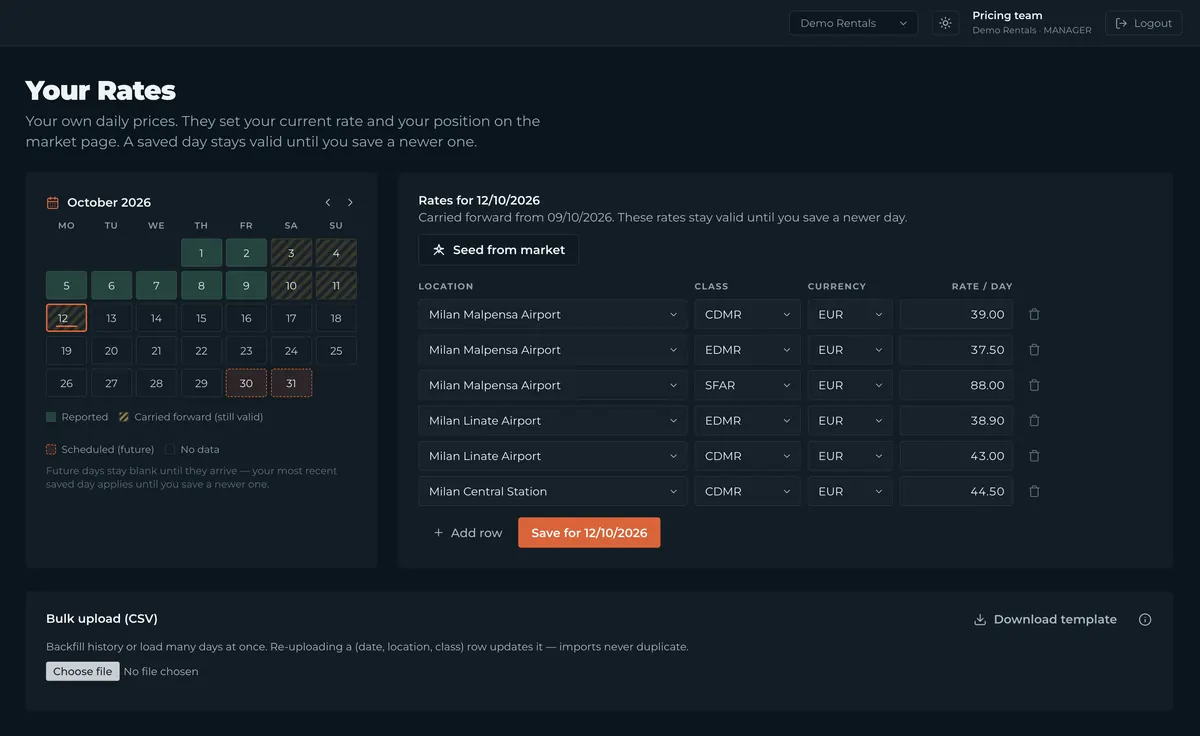Select October 5 in the calendar
1200x736 pixels.
[x=66, y=286]
